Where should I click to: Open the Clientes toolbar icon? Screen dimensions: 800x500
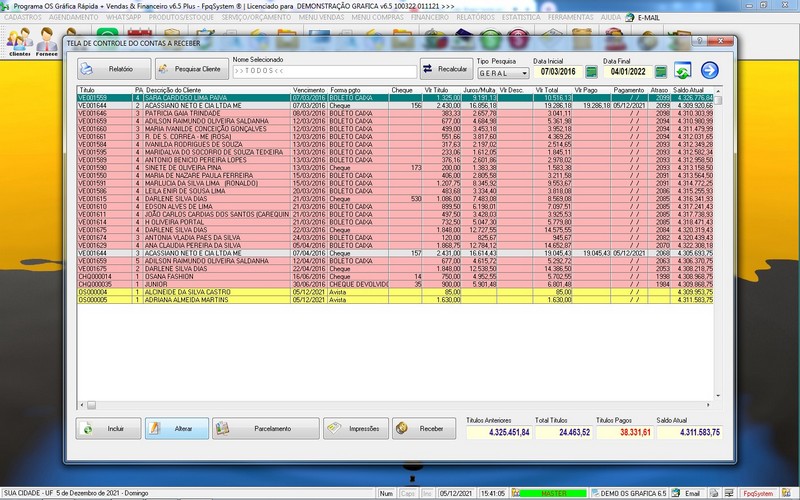(20, 41)
